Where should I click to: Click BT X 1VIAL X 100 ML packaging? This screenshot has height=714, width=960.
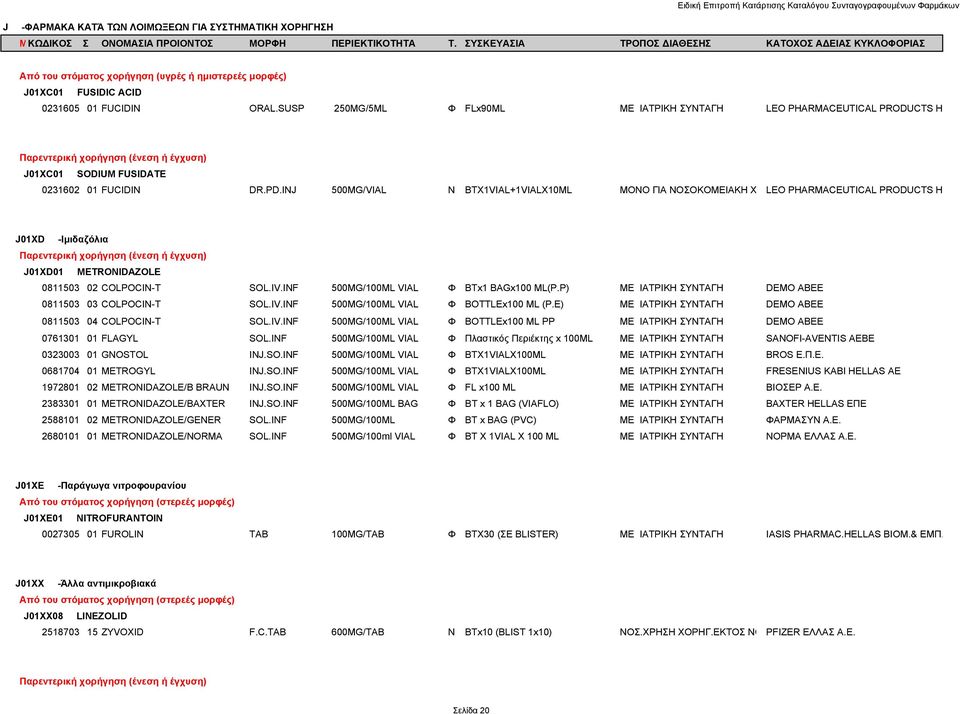(511, 437)
